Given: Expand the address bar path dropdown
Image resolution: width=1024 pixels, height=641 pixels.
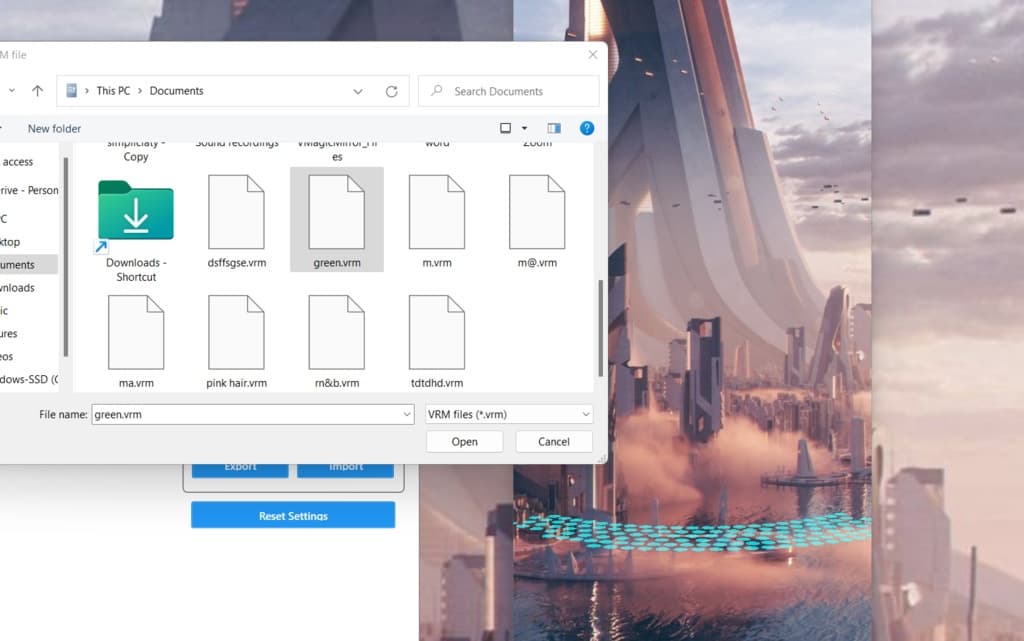Looking at the screenshot, I should (x=358, y=91).
